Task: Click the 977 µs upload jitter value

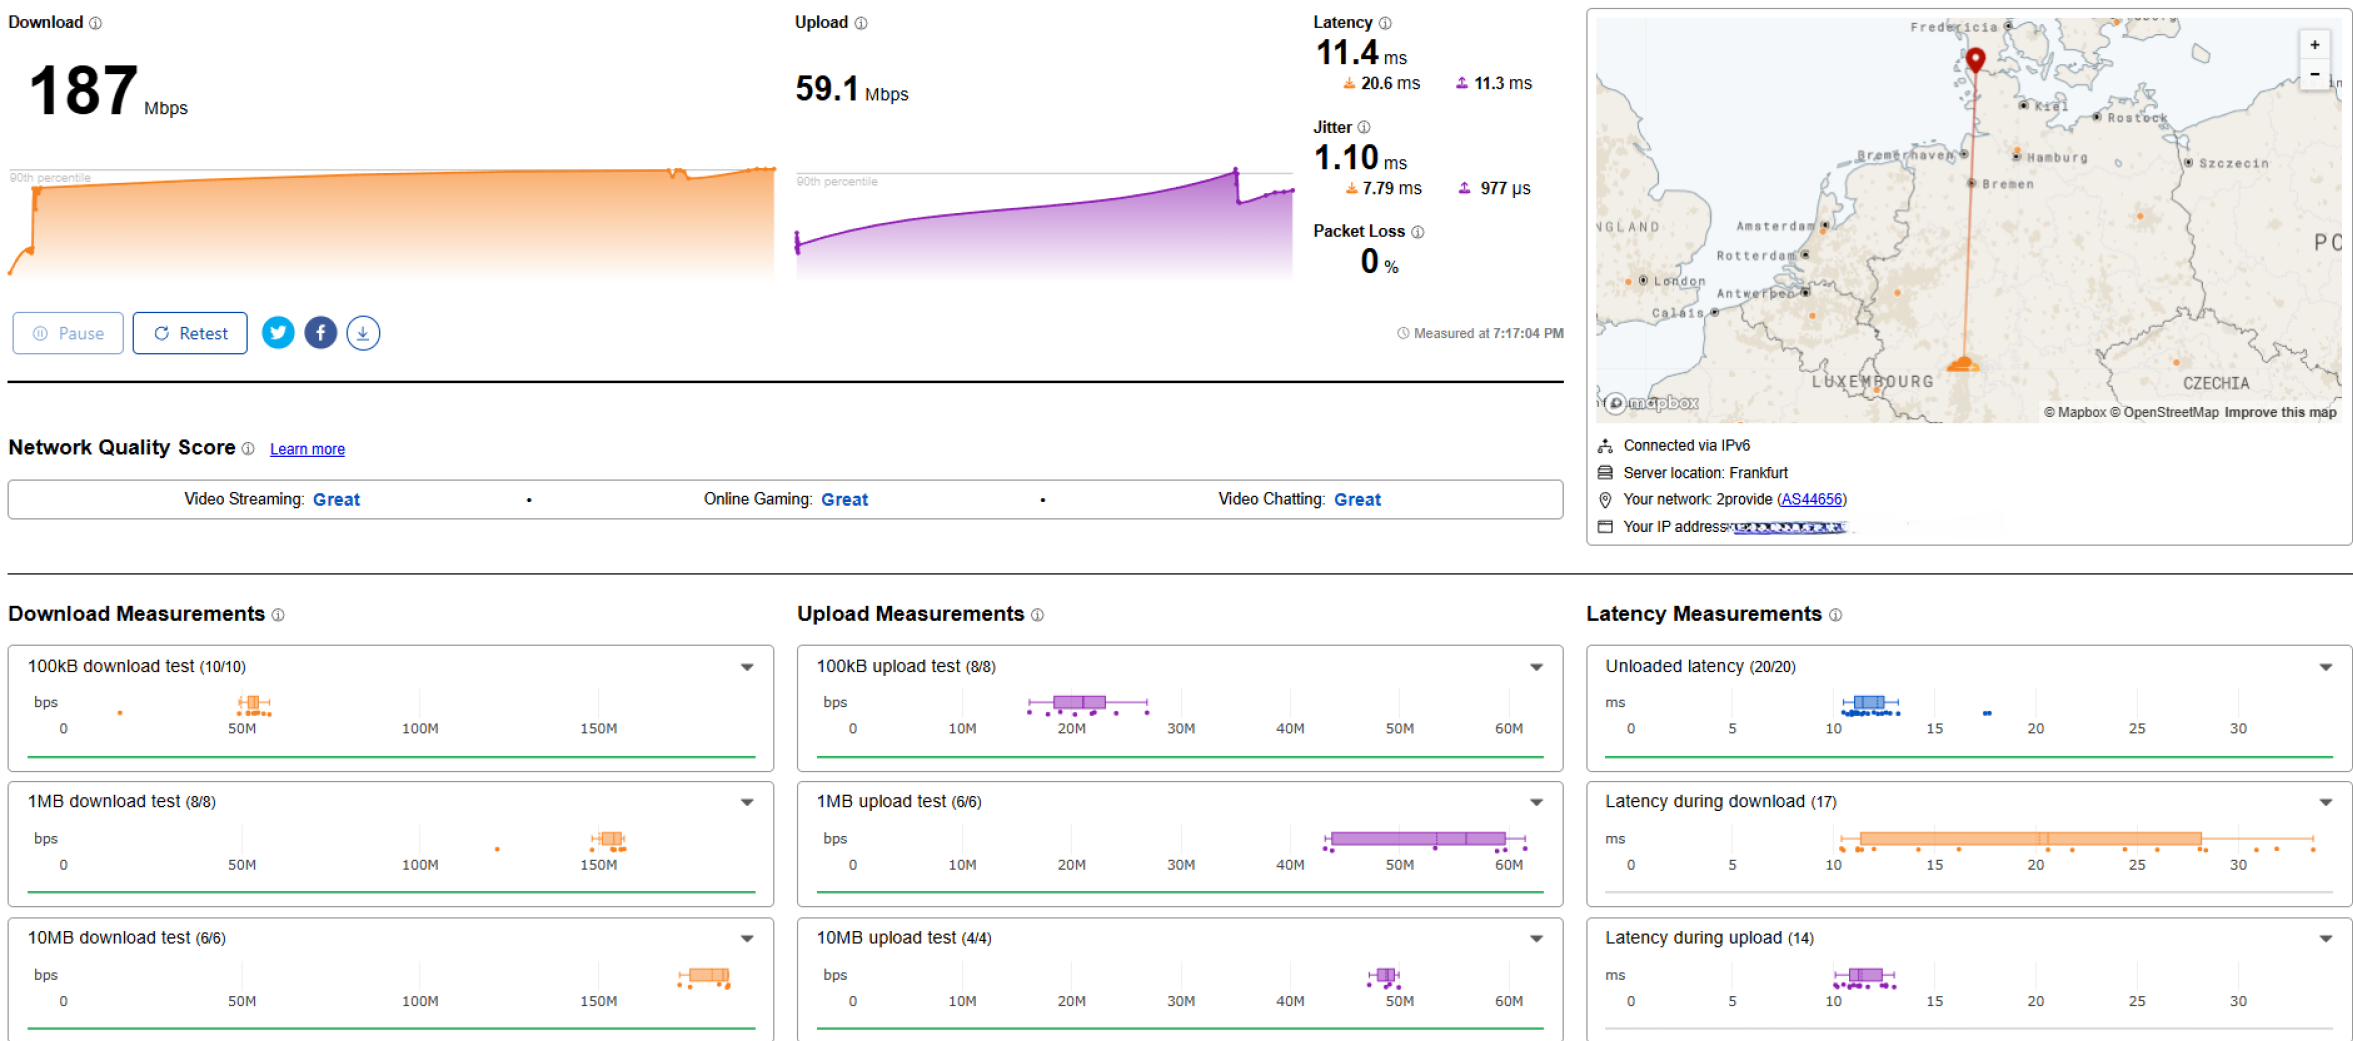Action: [x=1495, y=188]
